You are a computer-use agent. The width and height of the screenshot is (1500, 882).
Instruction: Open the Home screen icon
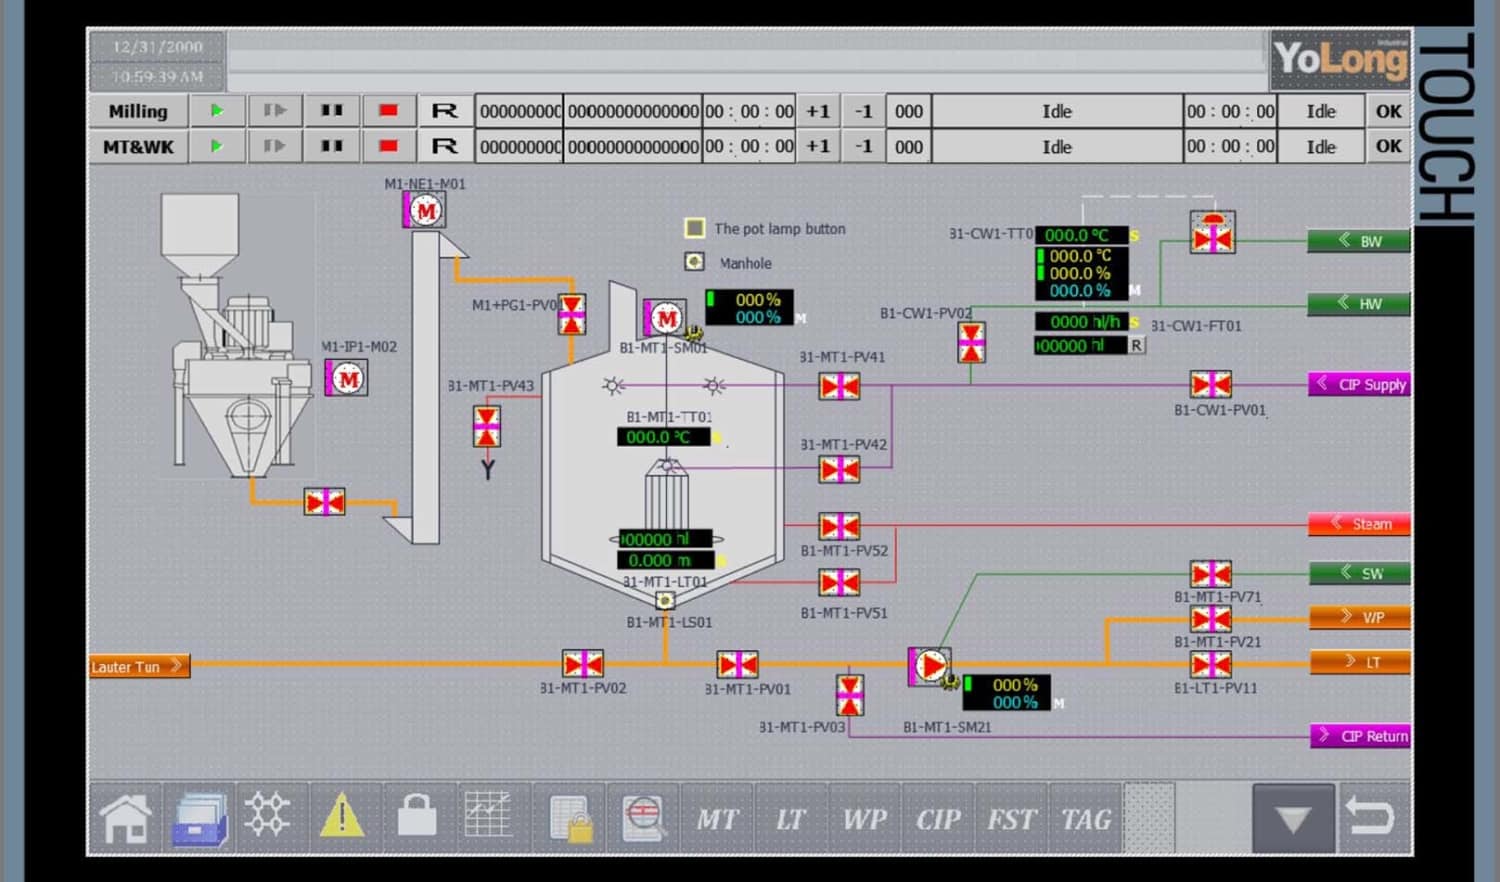click(125, 817)
